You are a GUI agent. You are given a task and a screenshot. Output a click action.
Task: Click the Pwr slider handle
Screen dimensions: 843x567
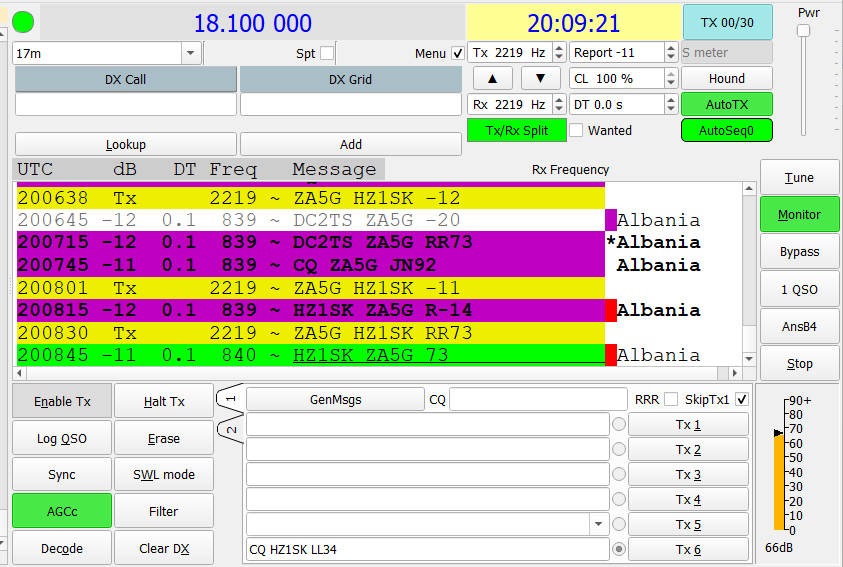(803, 30)
